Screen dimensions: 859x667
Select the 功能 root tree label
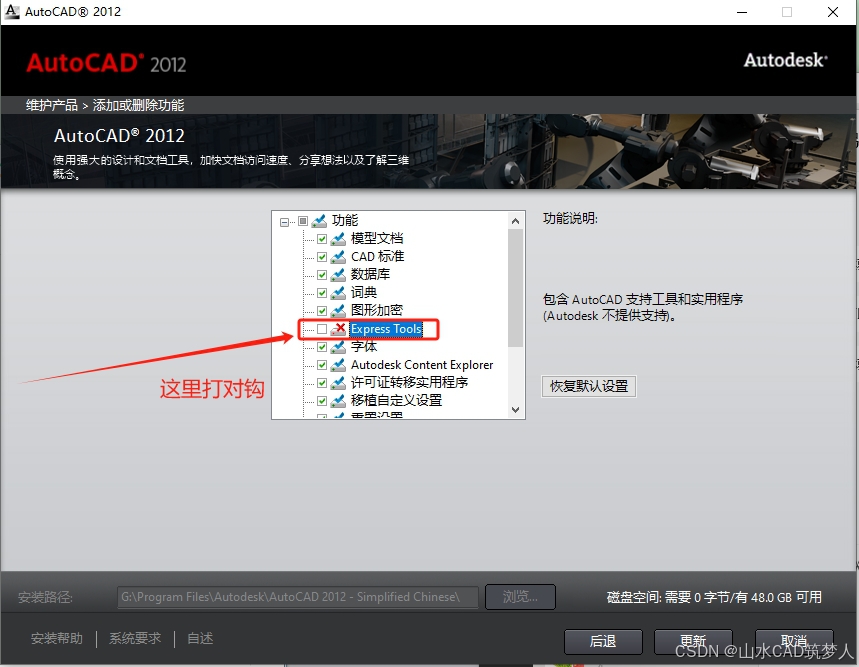pyautogui.click(x=345, y=220)
